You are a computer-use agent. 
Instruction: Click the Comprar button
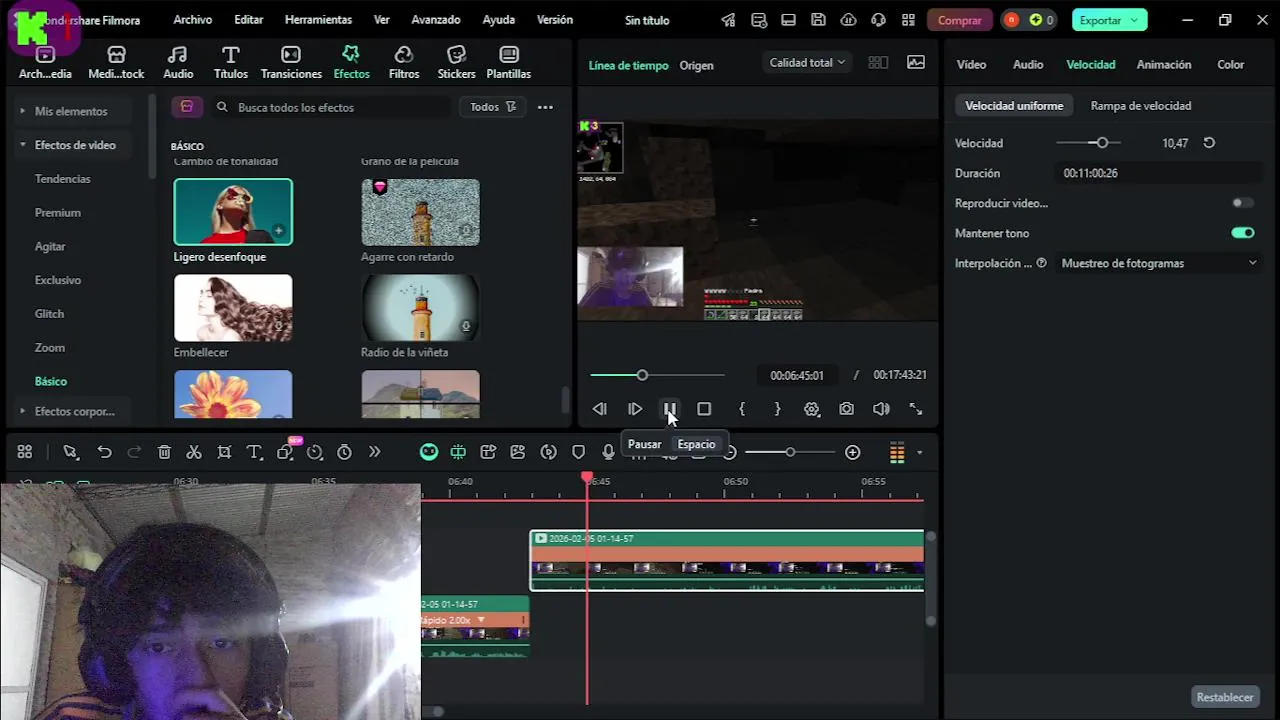(x=960, y=20)
